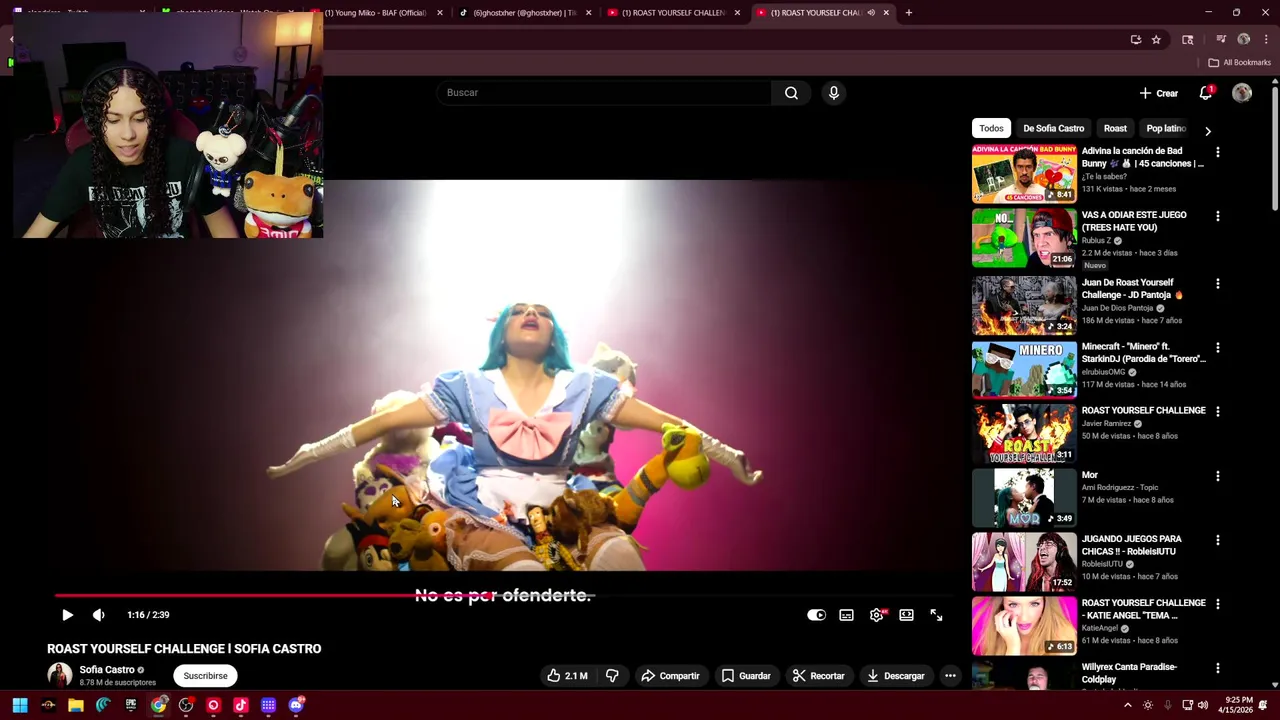Open the All Bookmarks folder

pyautogui.click(x=1239, y=63)
